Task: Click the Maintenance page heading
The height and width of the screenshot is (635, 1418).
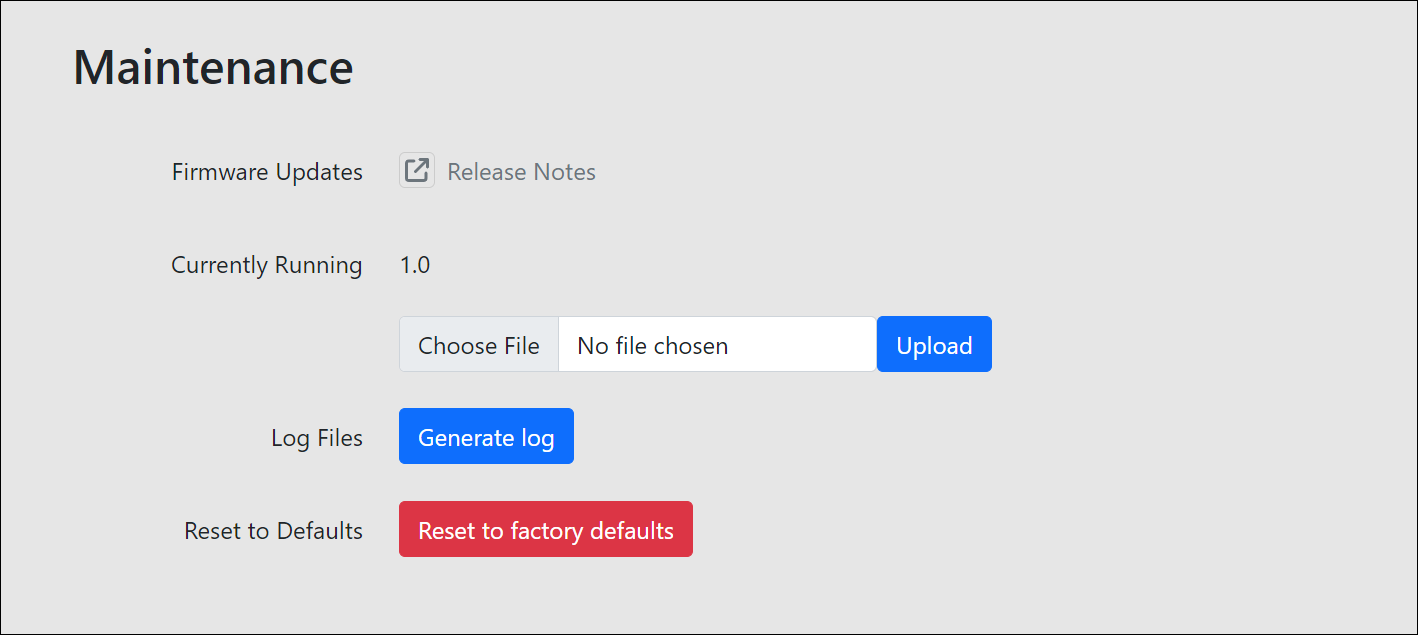Action: tap(213, 67)
